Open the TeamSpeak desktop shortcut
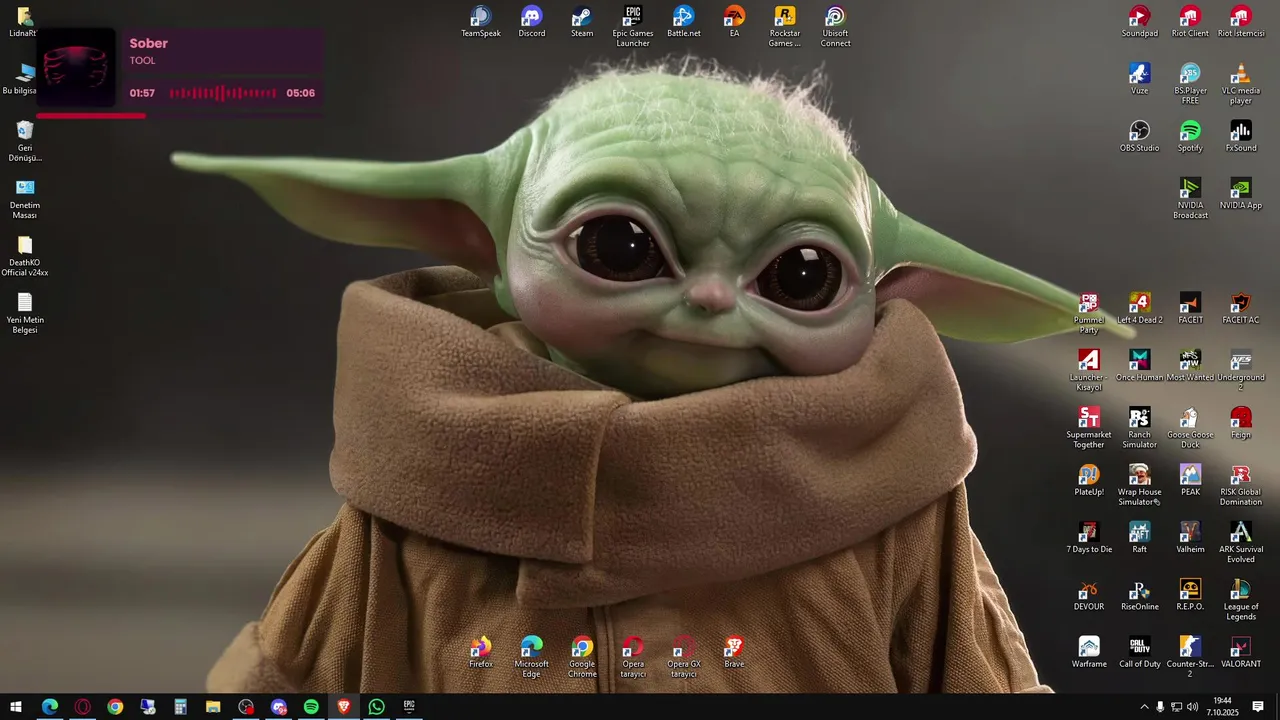The width and height of the screenshot is (1280, 720). point(481,22)
